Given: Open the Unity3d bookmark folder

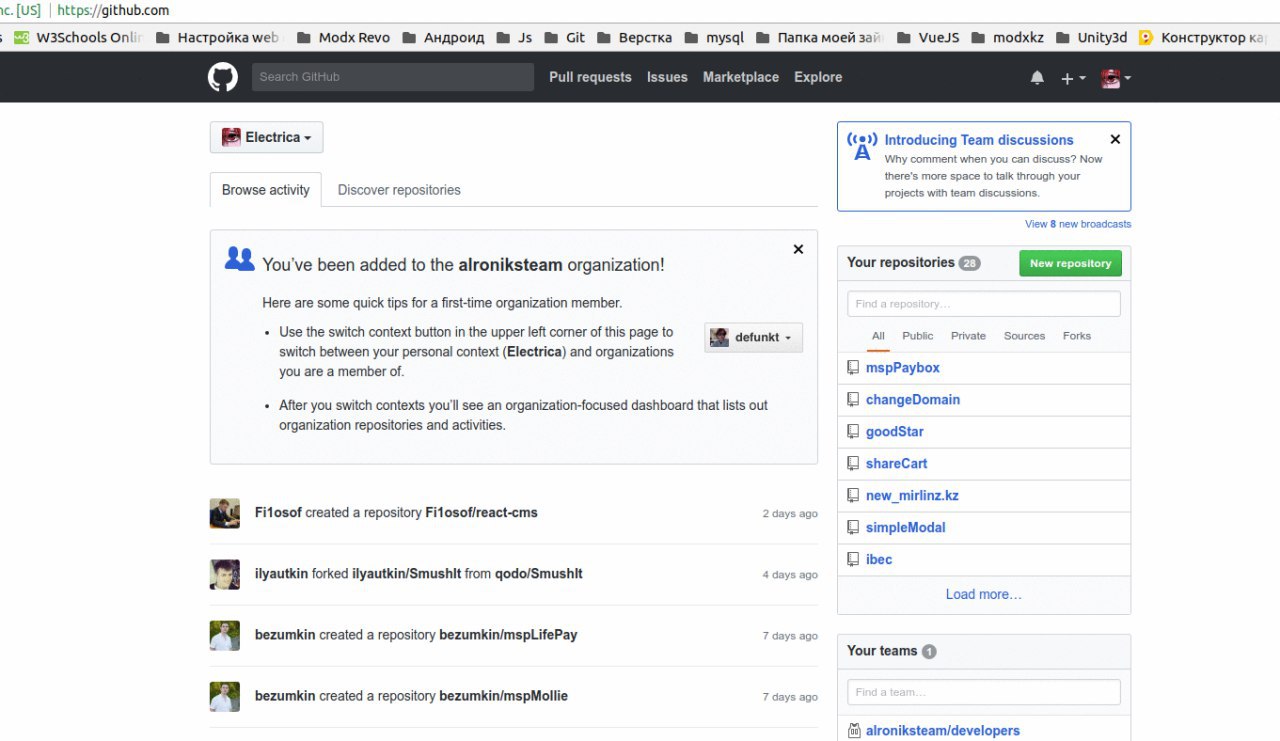Looking at the screenshot, I should click(x=1091, y=38).
